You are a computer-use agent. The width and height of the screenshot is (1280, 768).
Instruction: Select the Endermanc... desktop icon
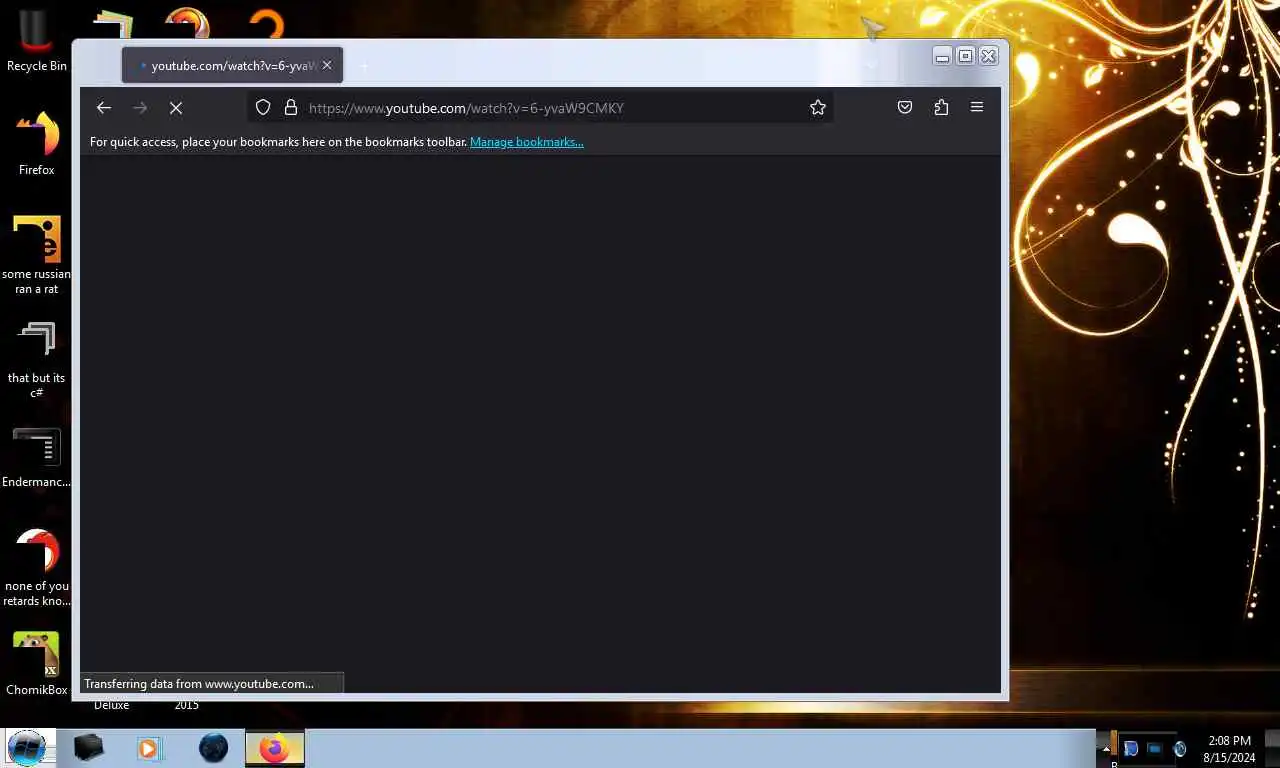[37, 458]
